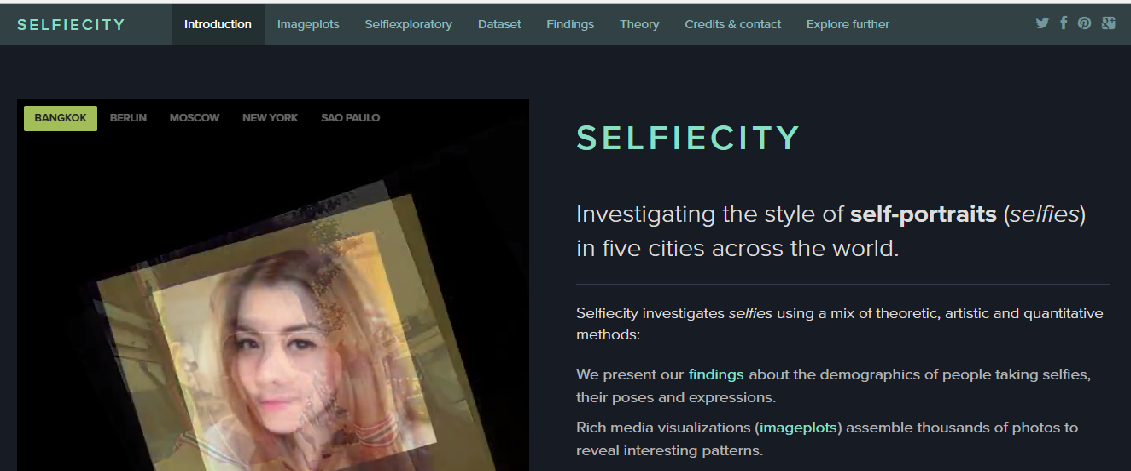The image size is (1131, 471).
Task: Open the Findings nav item
Action: tap(570, 24)
